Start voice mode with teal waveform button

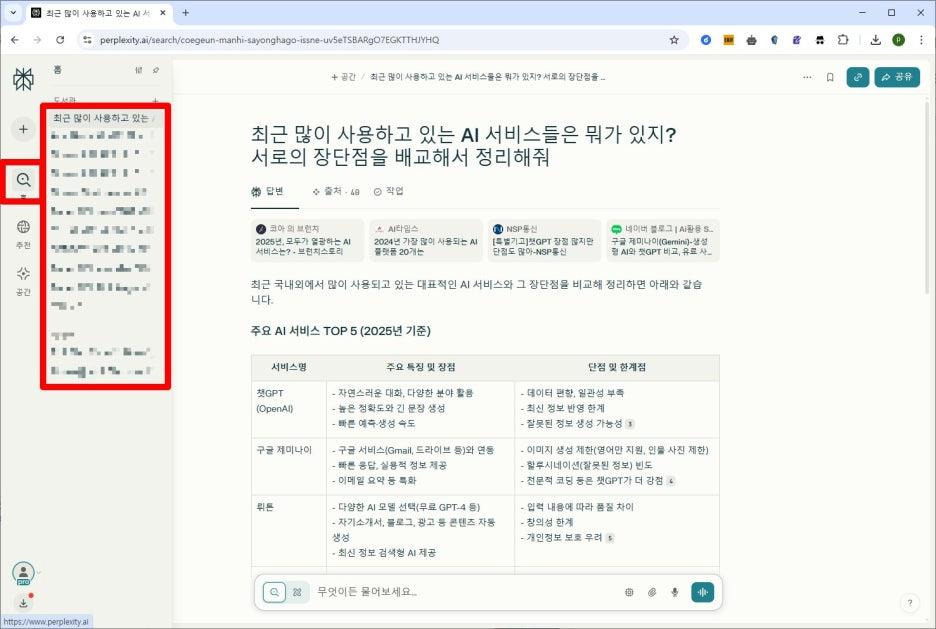pos(703,592)
